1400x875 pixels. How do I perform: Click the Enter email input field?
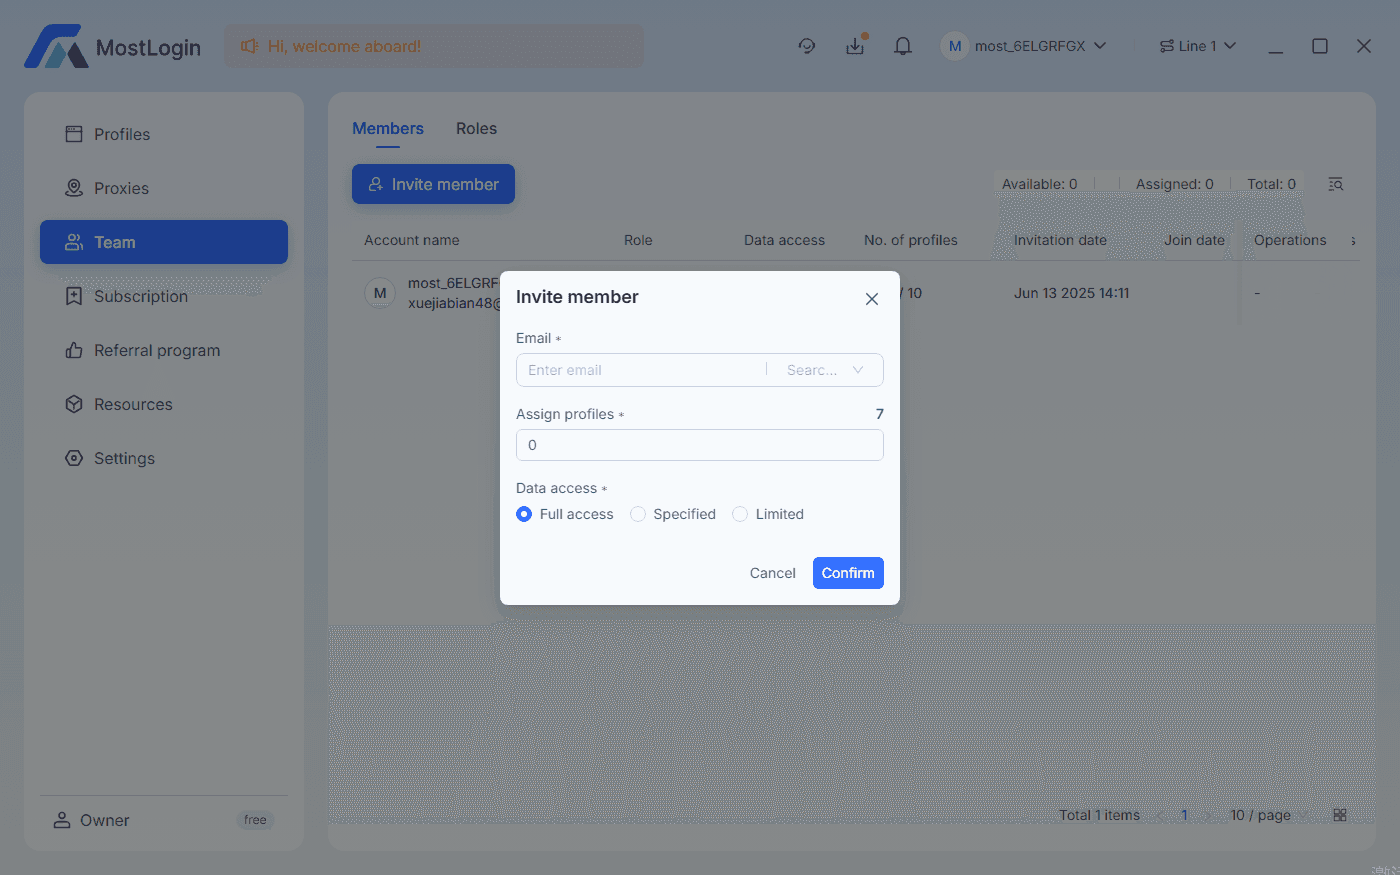point(640,370)
